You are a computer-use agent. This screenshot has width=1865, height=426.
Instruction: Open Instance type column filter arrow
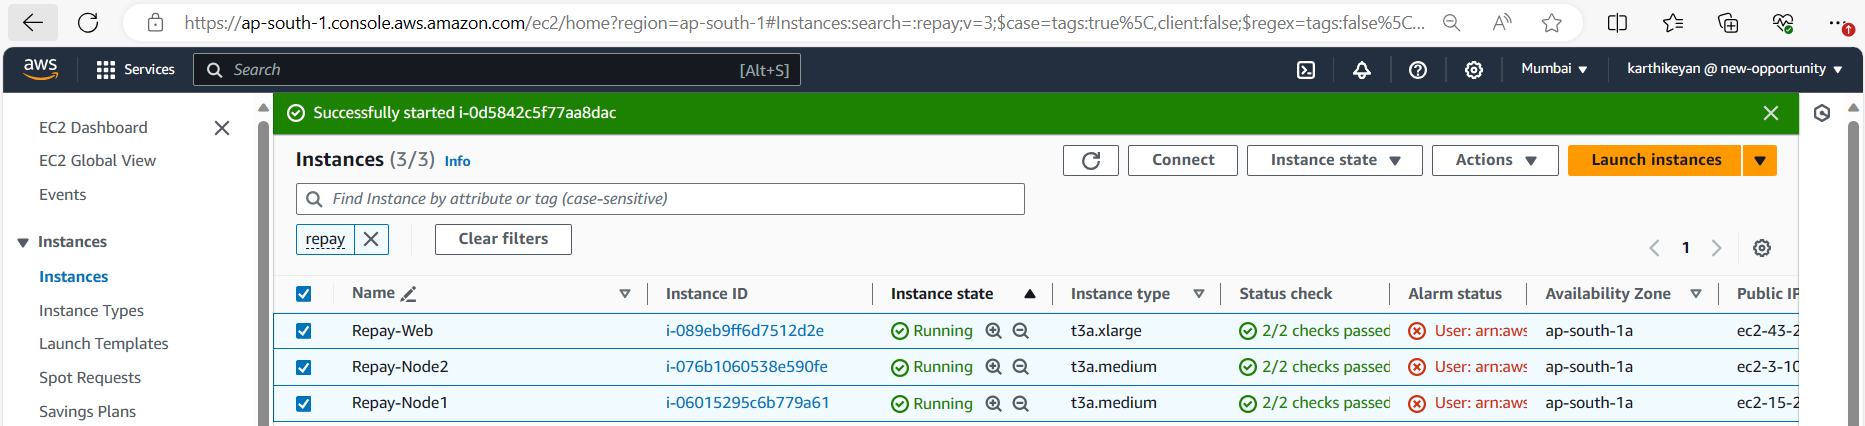[x=1198, y=294]
